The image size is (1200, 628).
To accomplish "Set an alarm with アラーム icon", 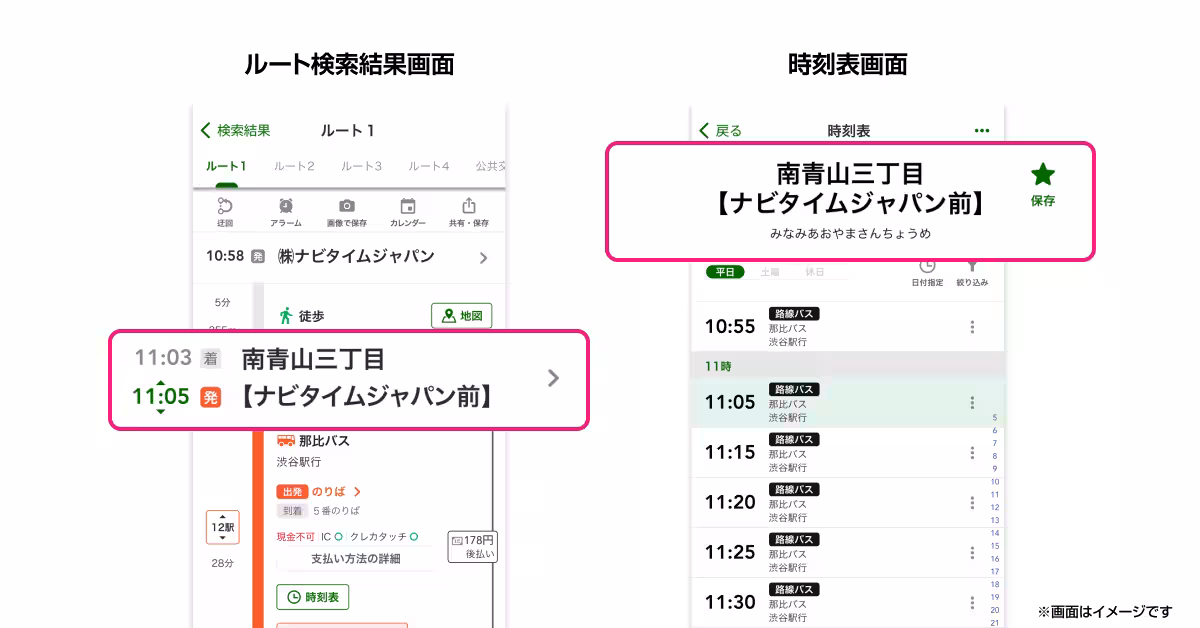I will click(x=286, y=212).
